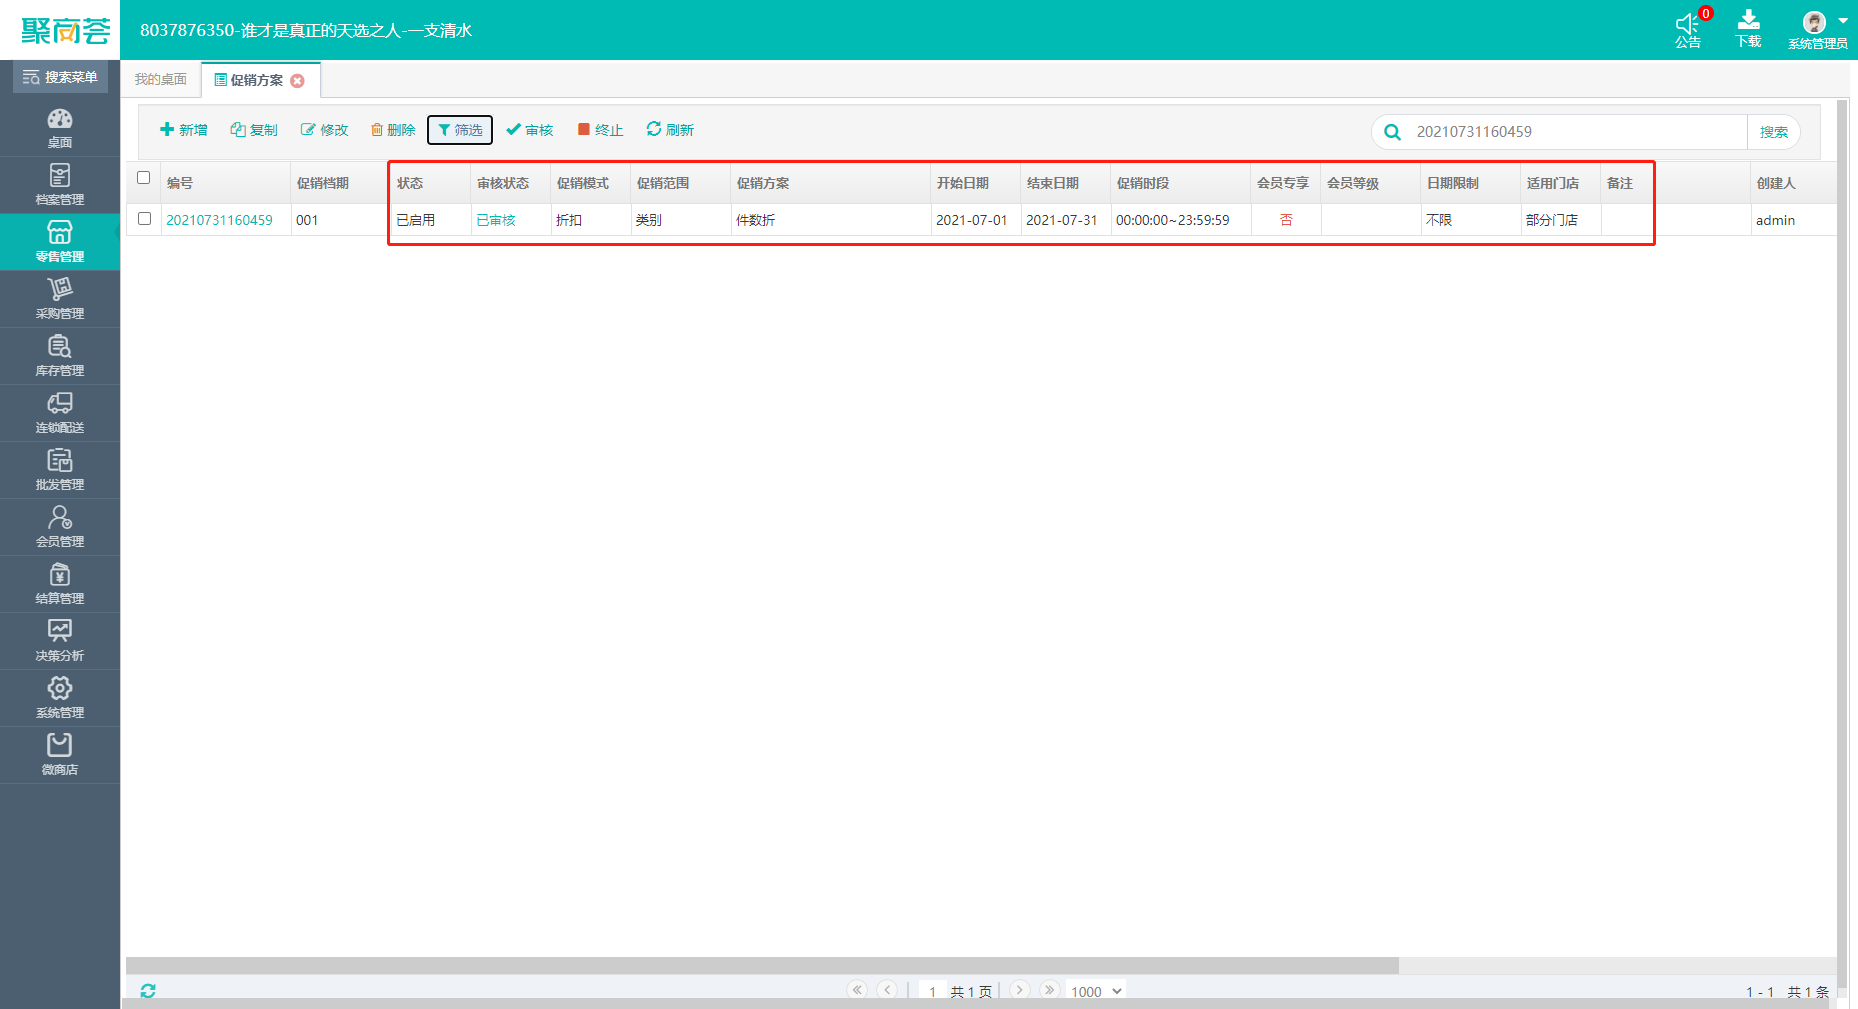1858x1009 pixels.
Task: Check the row 20210731160459 checkbox
Action: [145, 219]
